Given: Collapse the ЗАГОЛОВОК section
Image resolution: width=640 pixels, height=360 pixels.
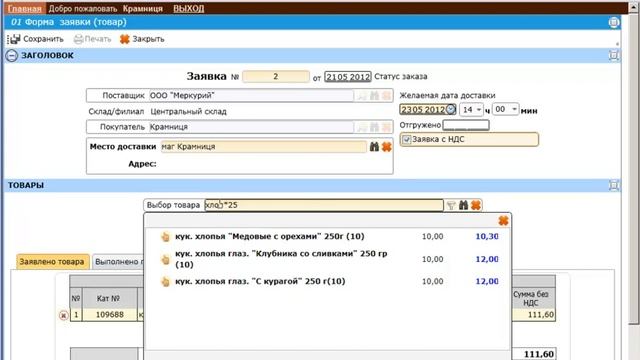Looking at the screenshot, I should (x=11, y=55).
